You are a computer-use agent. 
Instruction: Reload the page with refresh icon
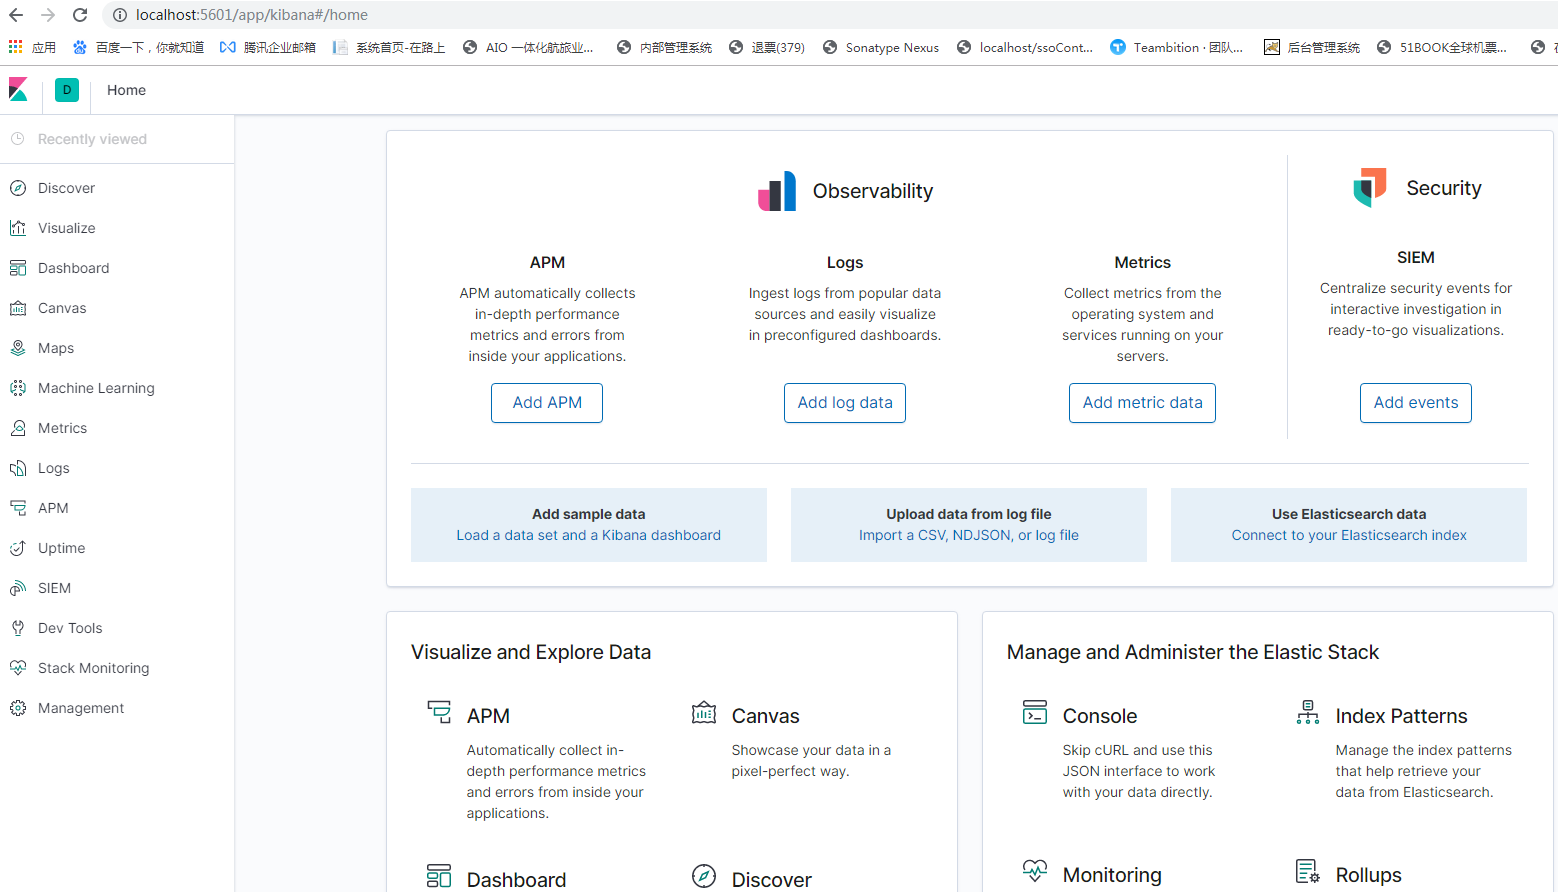pyautogui.click(x=80, y=15)
